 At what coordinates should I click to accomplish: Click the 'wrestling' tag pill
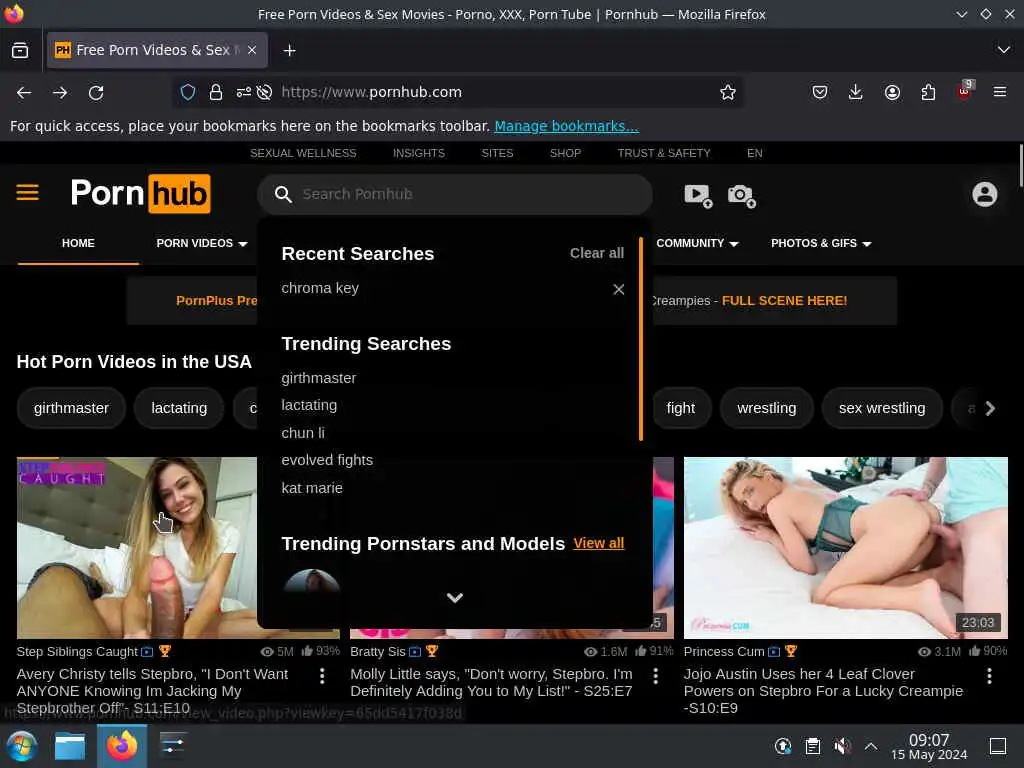click(767, 408)
